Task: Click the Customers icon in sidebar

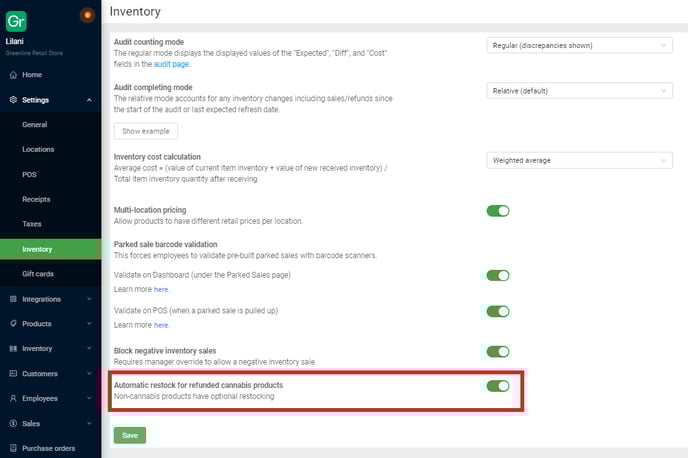Action: point(12,374)
